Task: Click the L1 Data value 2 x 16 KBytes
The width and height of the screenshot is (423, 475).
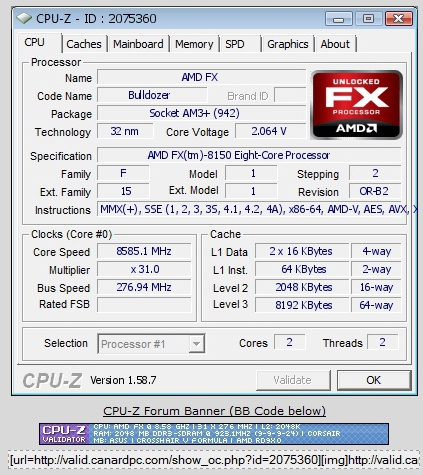Action: (302, 251)
